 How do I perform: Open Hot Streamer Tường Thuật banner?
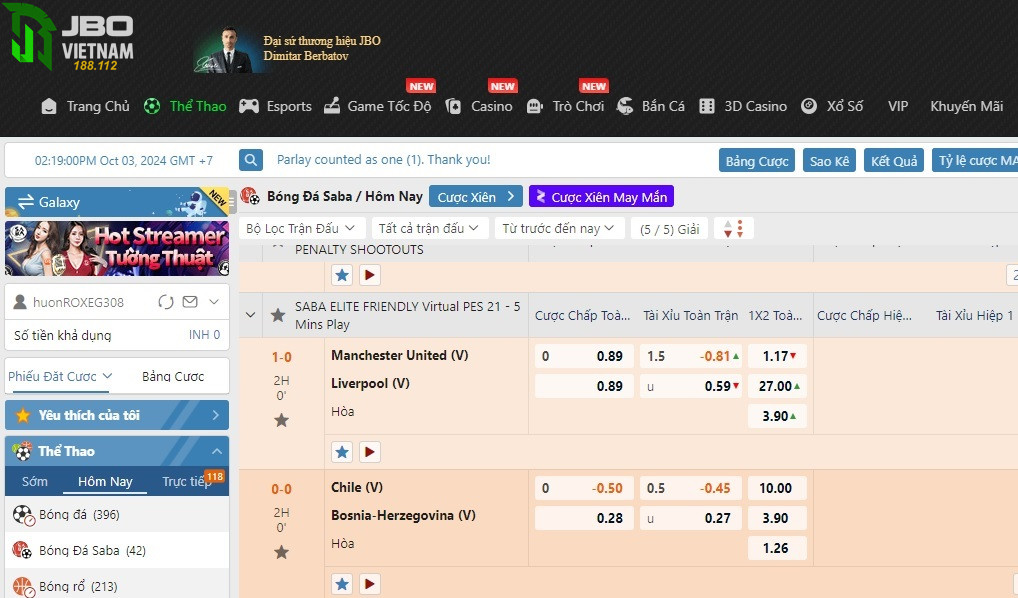coord(117,249)
